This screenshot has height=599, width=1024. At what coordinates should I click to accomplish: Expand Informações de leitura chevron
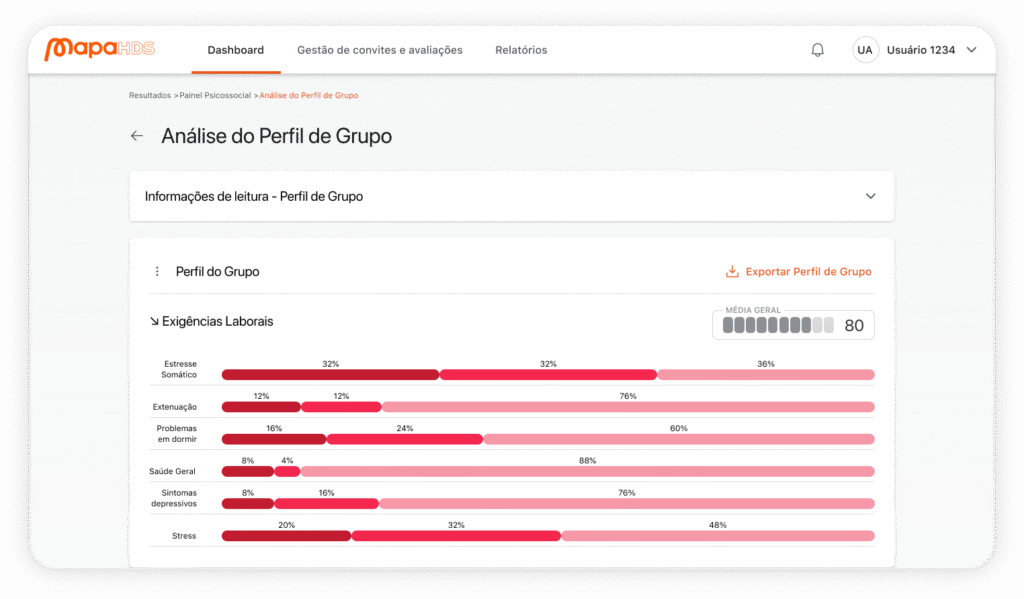pyautogui.click(x=870, y=196)
